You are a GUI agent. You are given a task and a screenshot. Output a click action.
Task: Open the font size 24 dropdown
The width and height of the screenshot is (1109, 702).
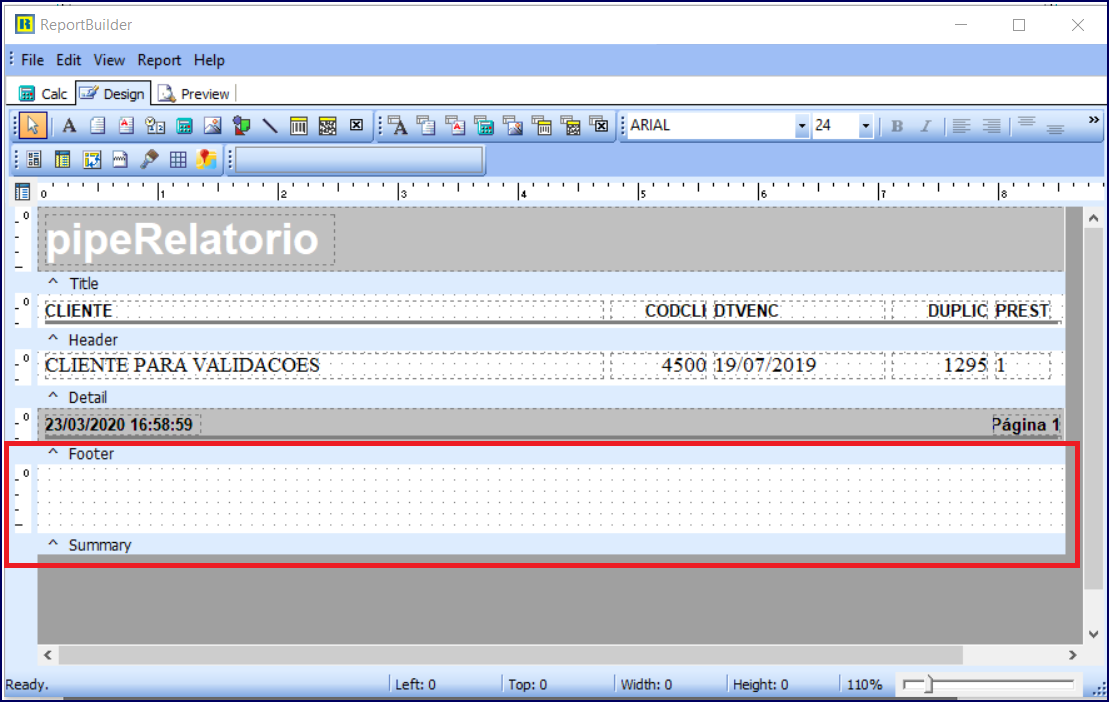pyautogui.click(x=865, y=126)
